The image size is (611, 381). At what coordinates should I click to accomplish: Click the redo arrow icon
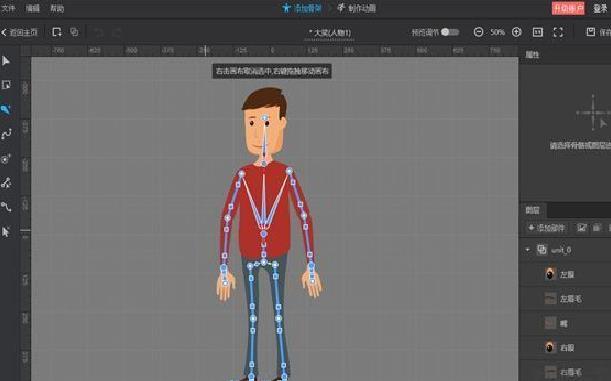point(117,33)
